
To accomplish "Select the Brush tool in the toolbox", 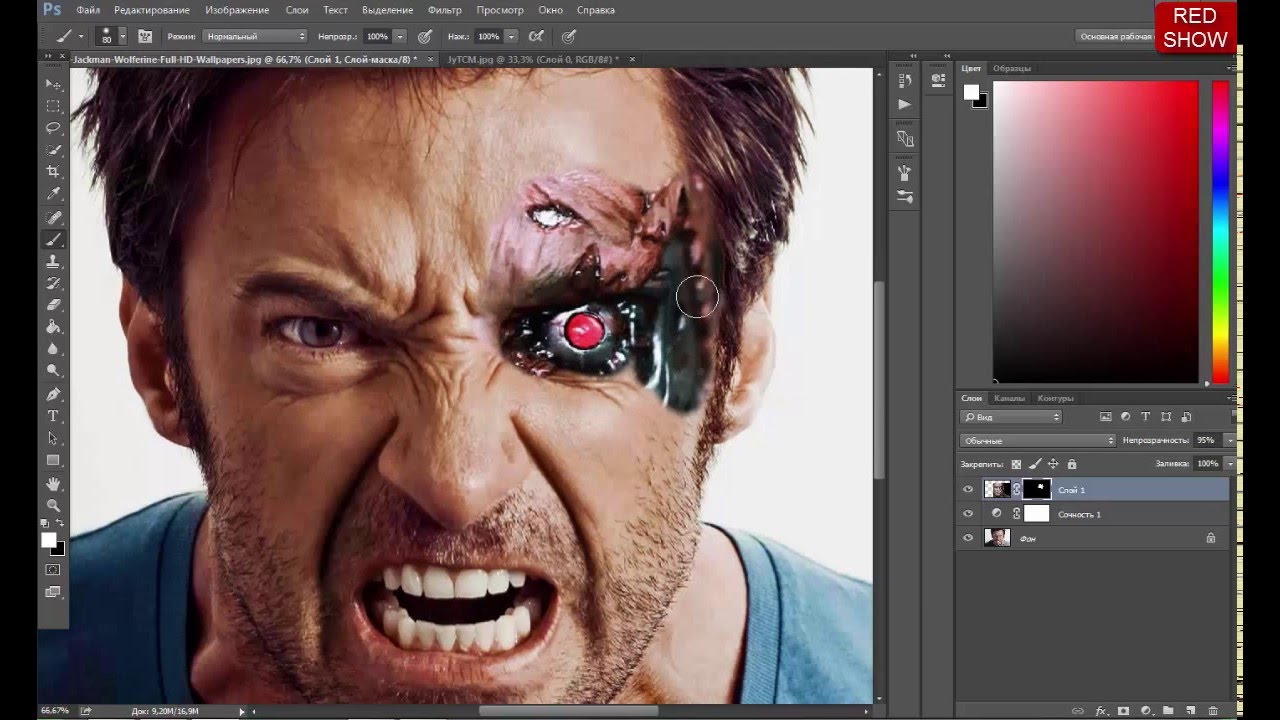I will [53, 239].
